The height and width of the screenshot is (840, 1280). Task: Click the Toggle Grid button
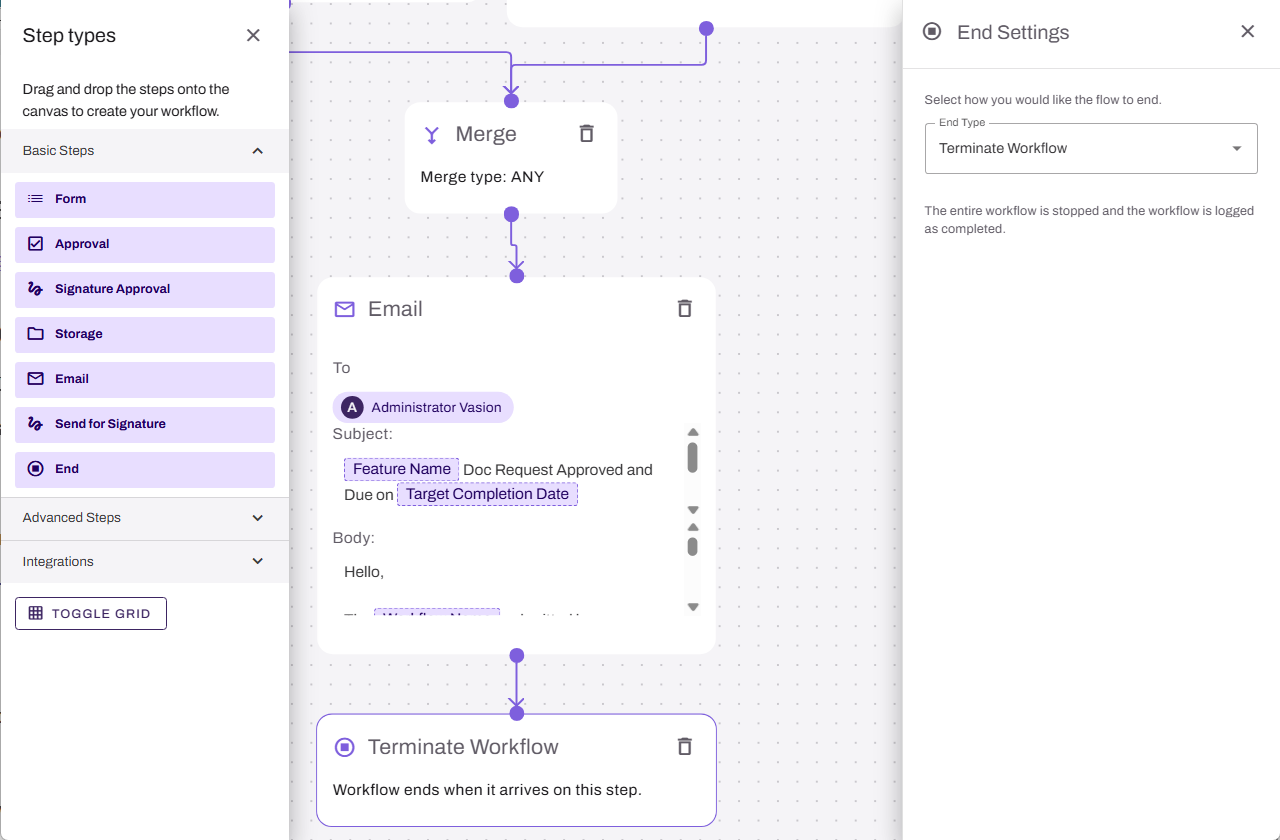tap(91, 614)
